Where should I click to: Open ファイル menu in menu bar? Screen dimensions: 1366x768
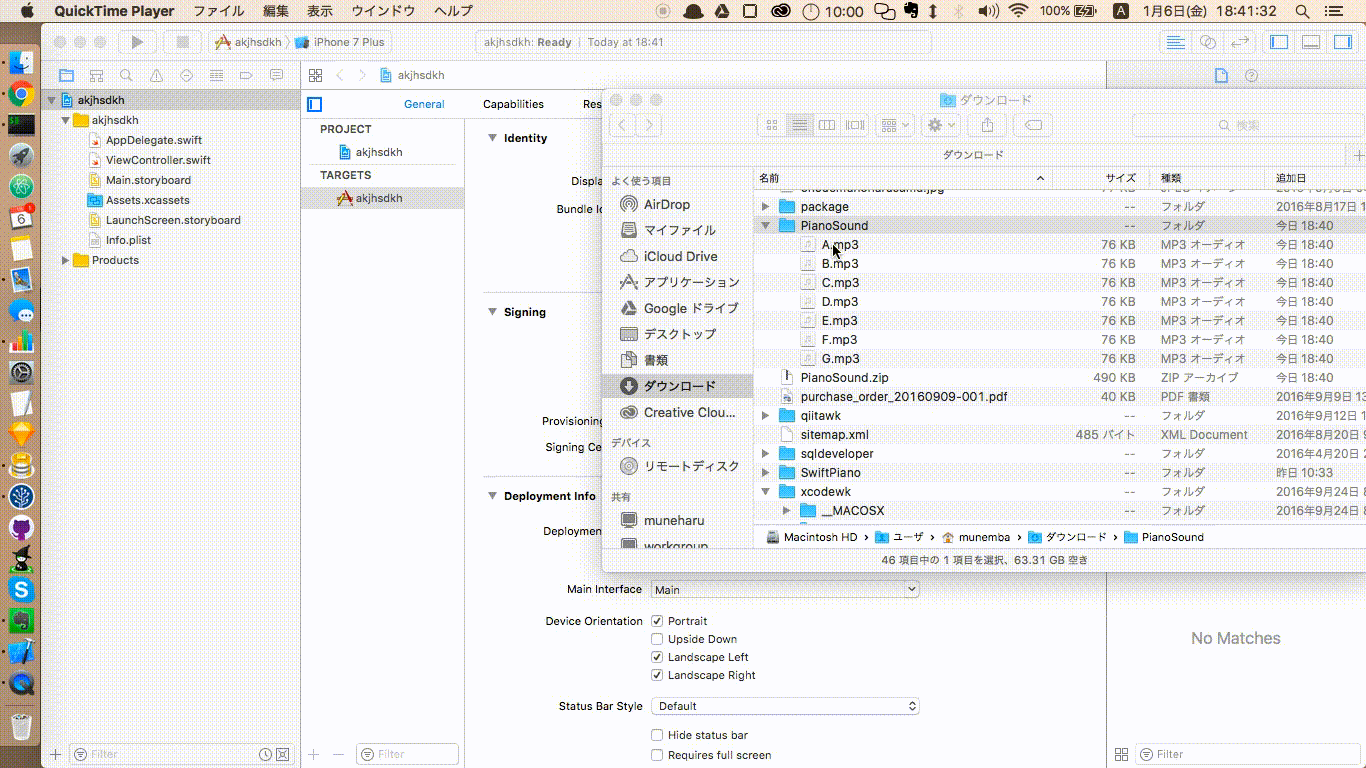coord(218,11)
